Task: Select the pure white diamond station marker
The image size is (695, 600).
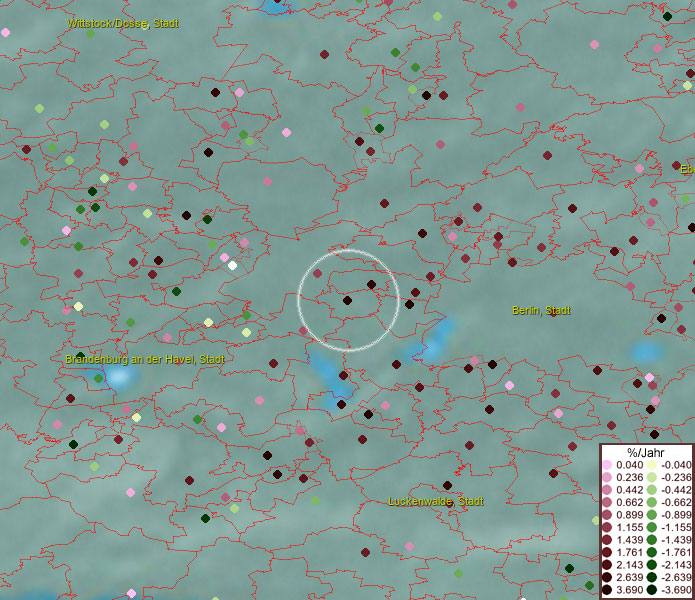Action: 232,265
